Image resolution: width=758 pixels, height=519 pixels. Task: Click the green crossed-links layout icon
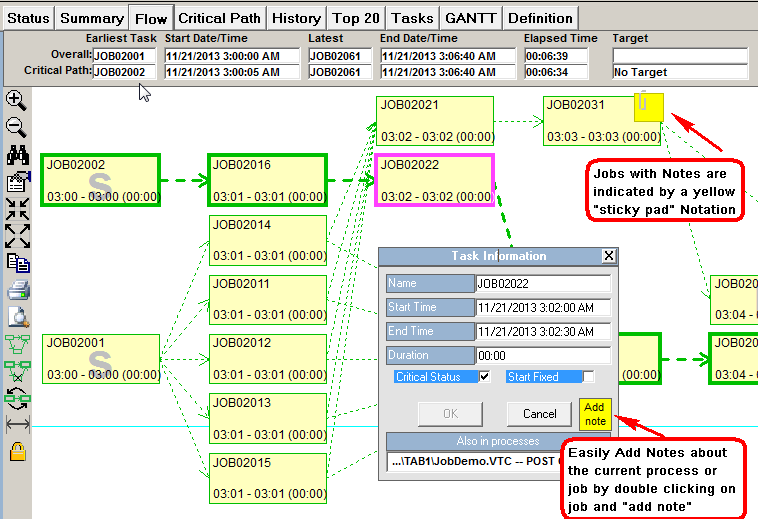click(17, 371)
